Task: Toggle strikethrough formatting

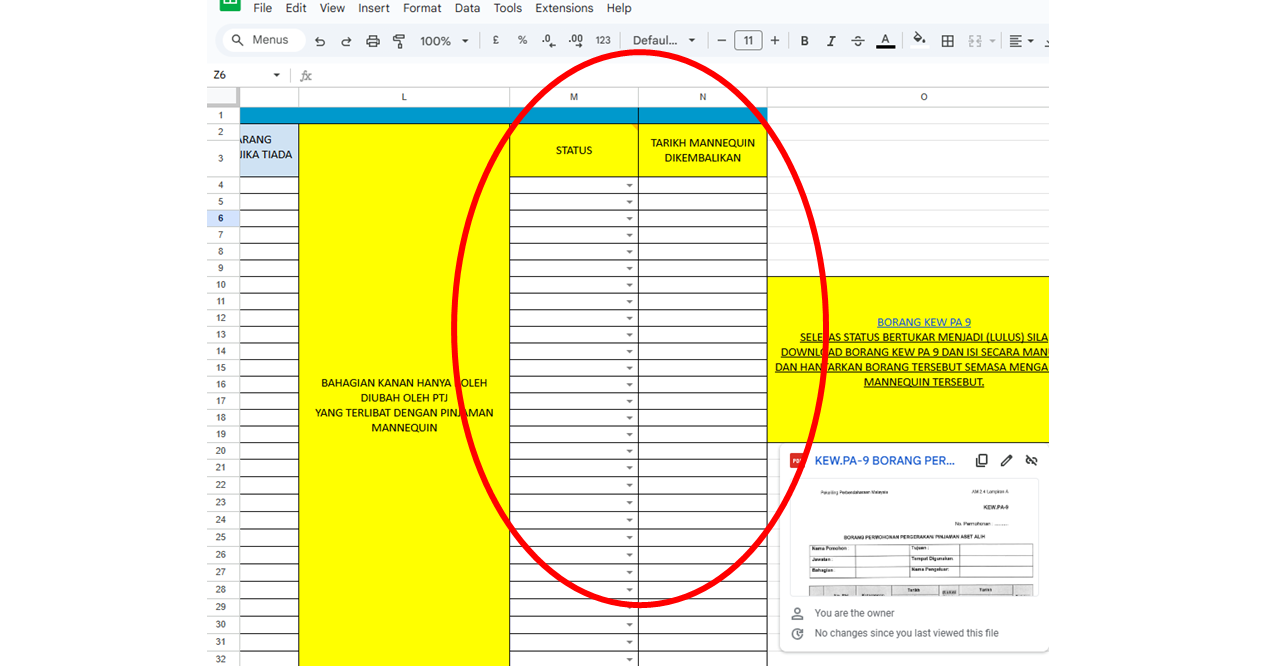Action: tap(857, 41)
